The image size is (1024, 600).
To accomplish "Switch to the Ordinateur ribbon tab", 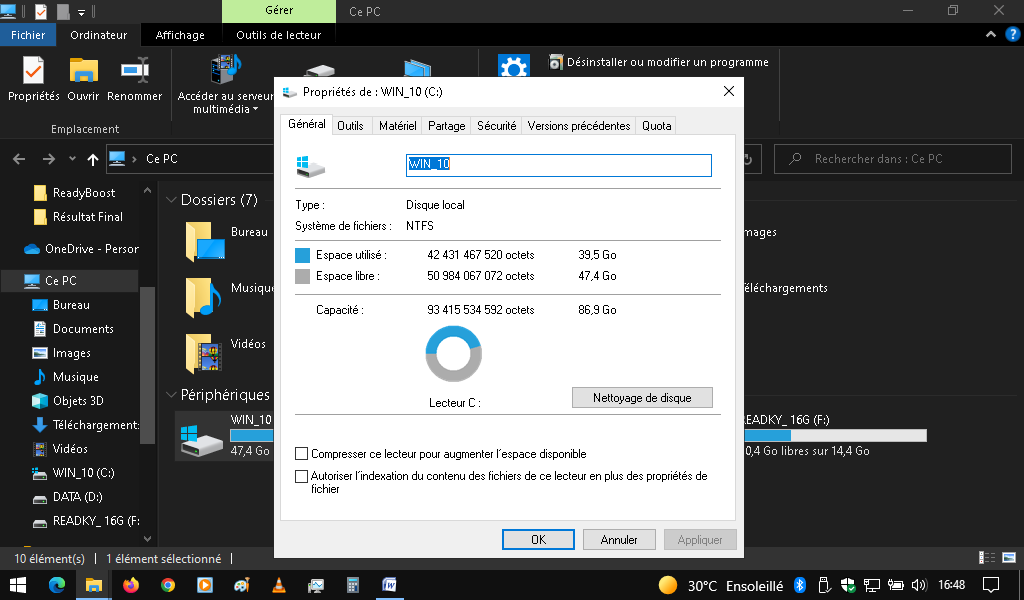I will 99,35.
